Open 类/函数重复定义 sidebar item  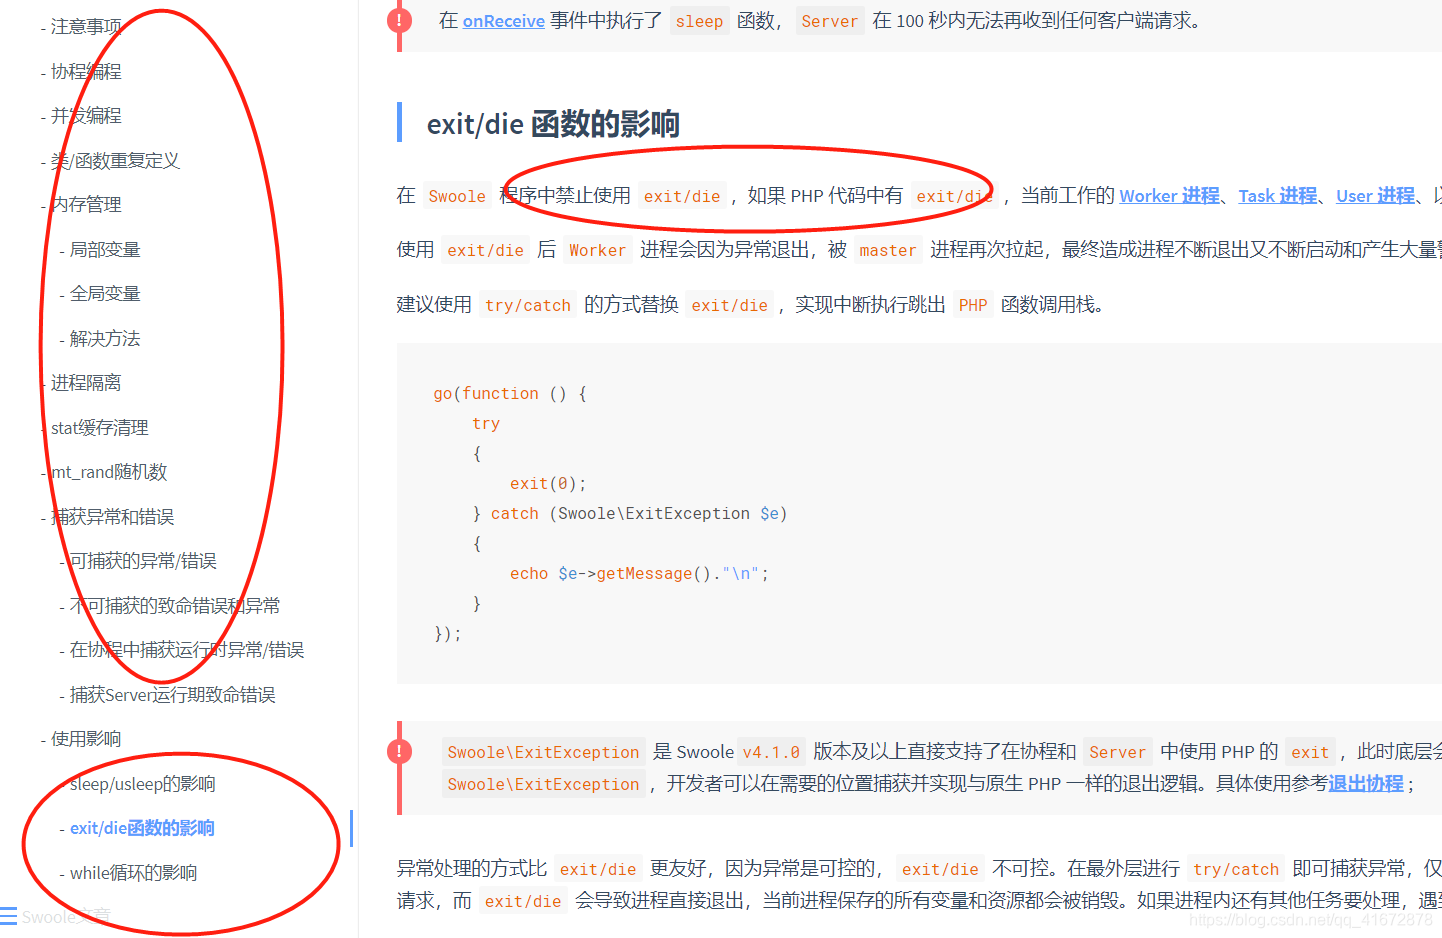click(x=115, y=161)
